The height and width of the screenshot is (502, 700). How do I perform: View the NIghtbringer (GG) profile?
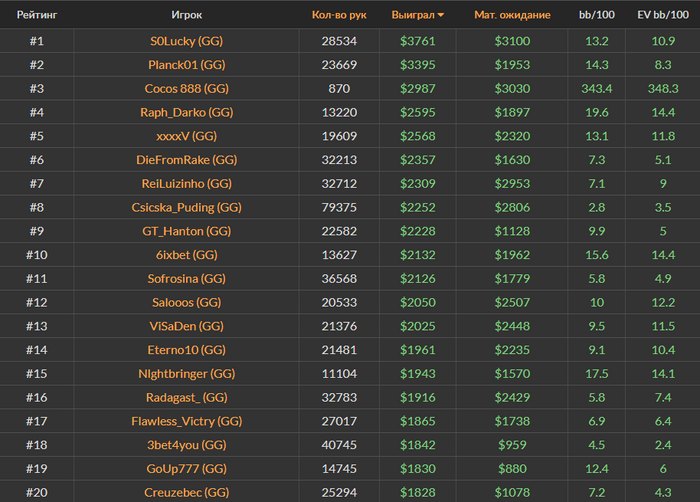[x=186, y=373]
